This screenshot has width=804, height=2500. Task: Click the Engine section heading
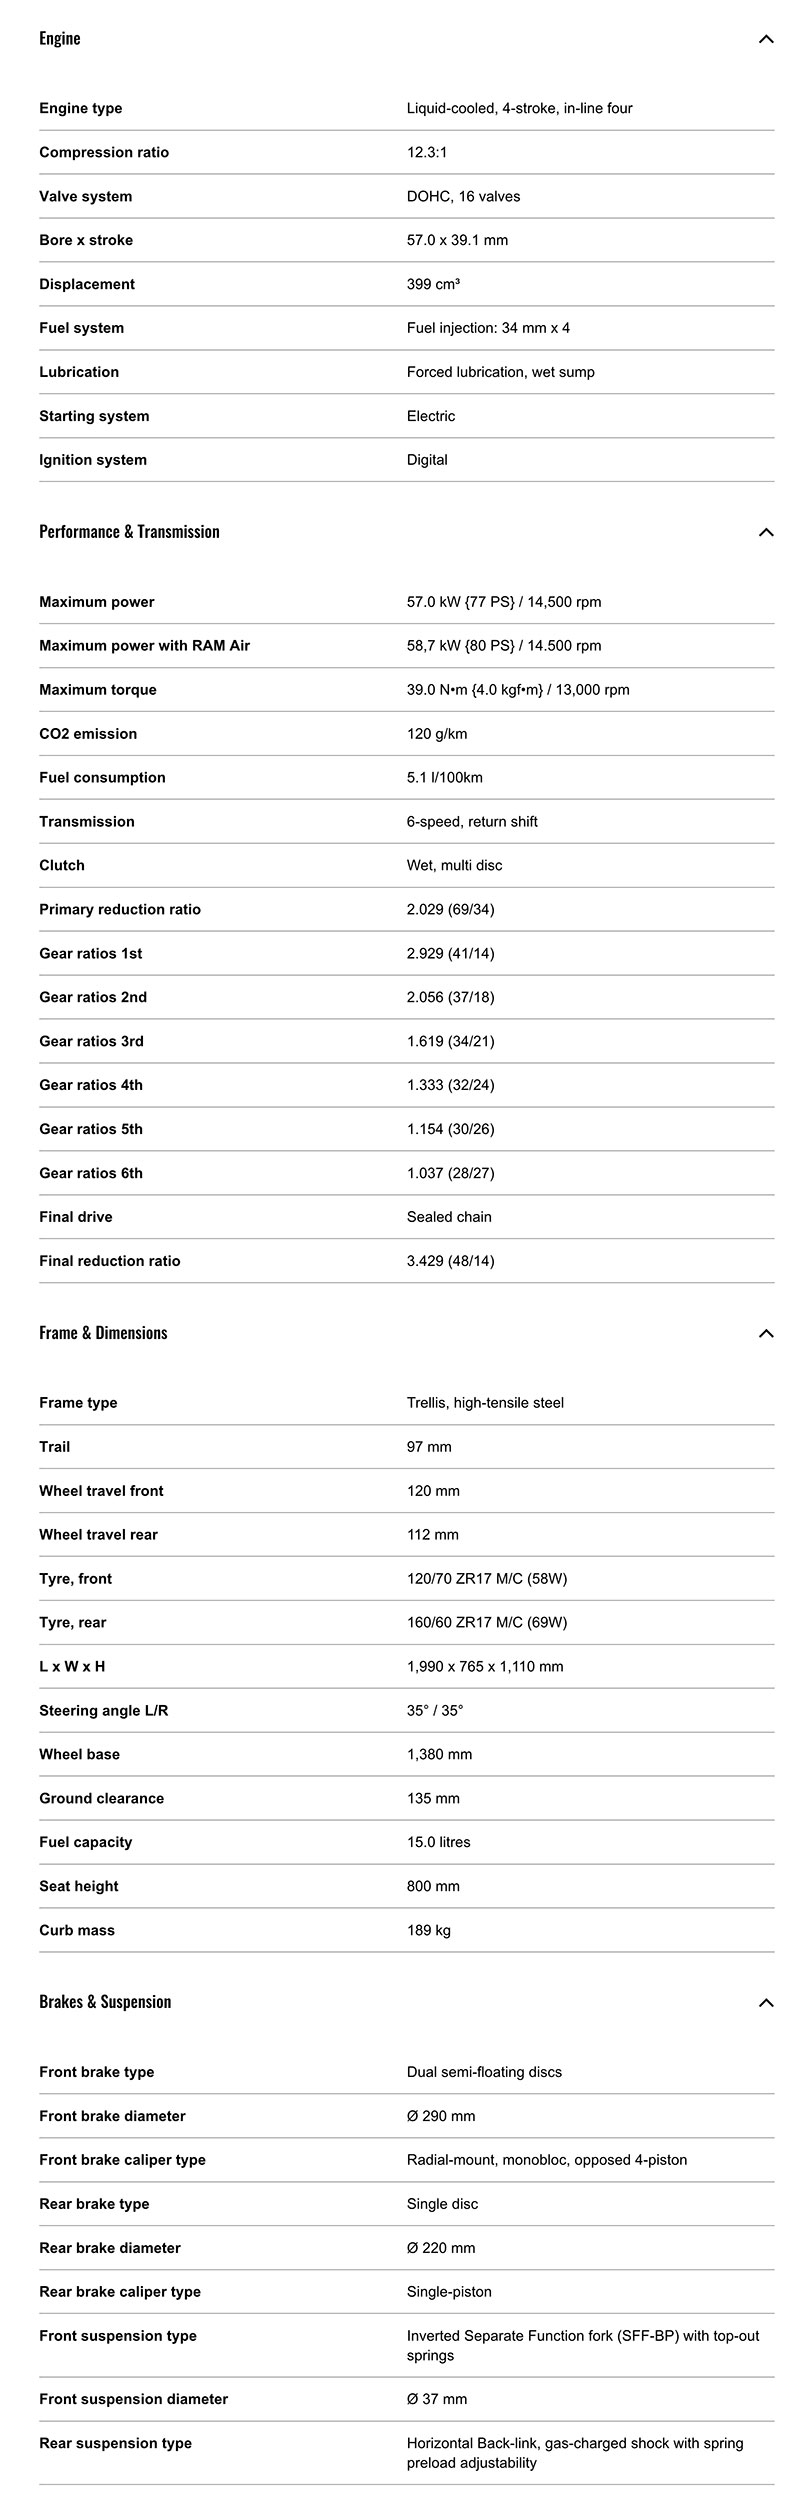[60, 39]
